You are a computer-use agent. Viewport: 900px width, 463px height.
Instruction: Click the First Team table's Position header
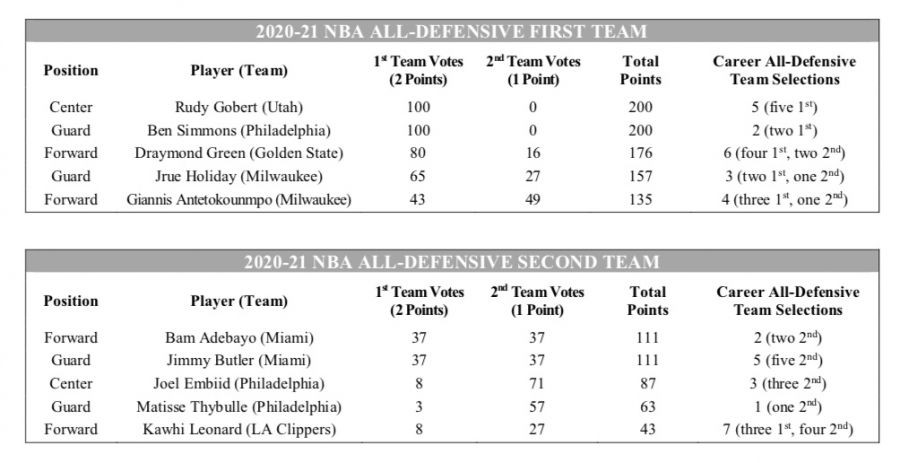click(71, 71)
